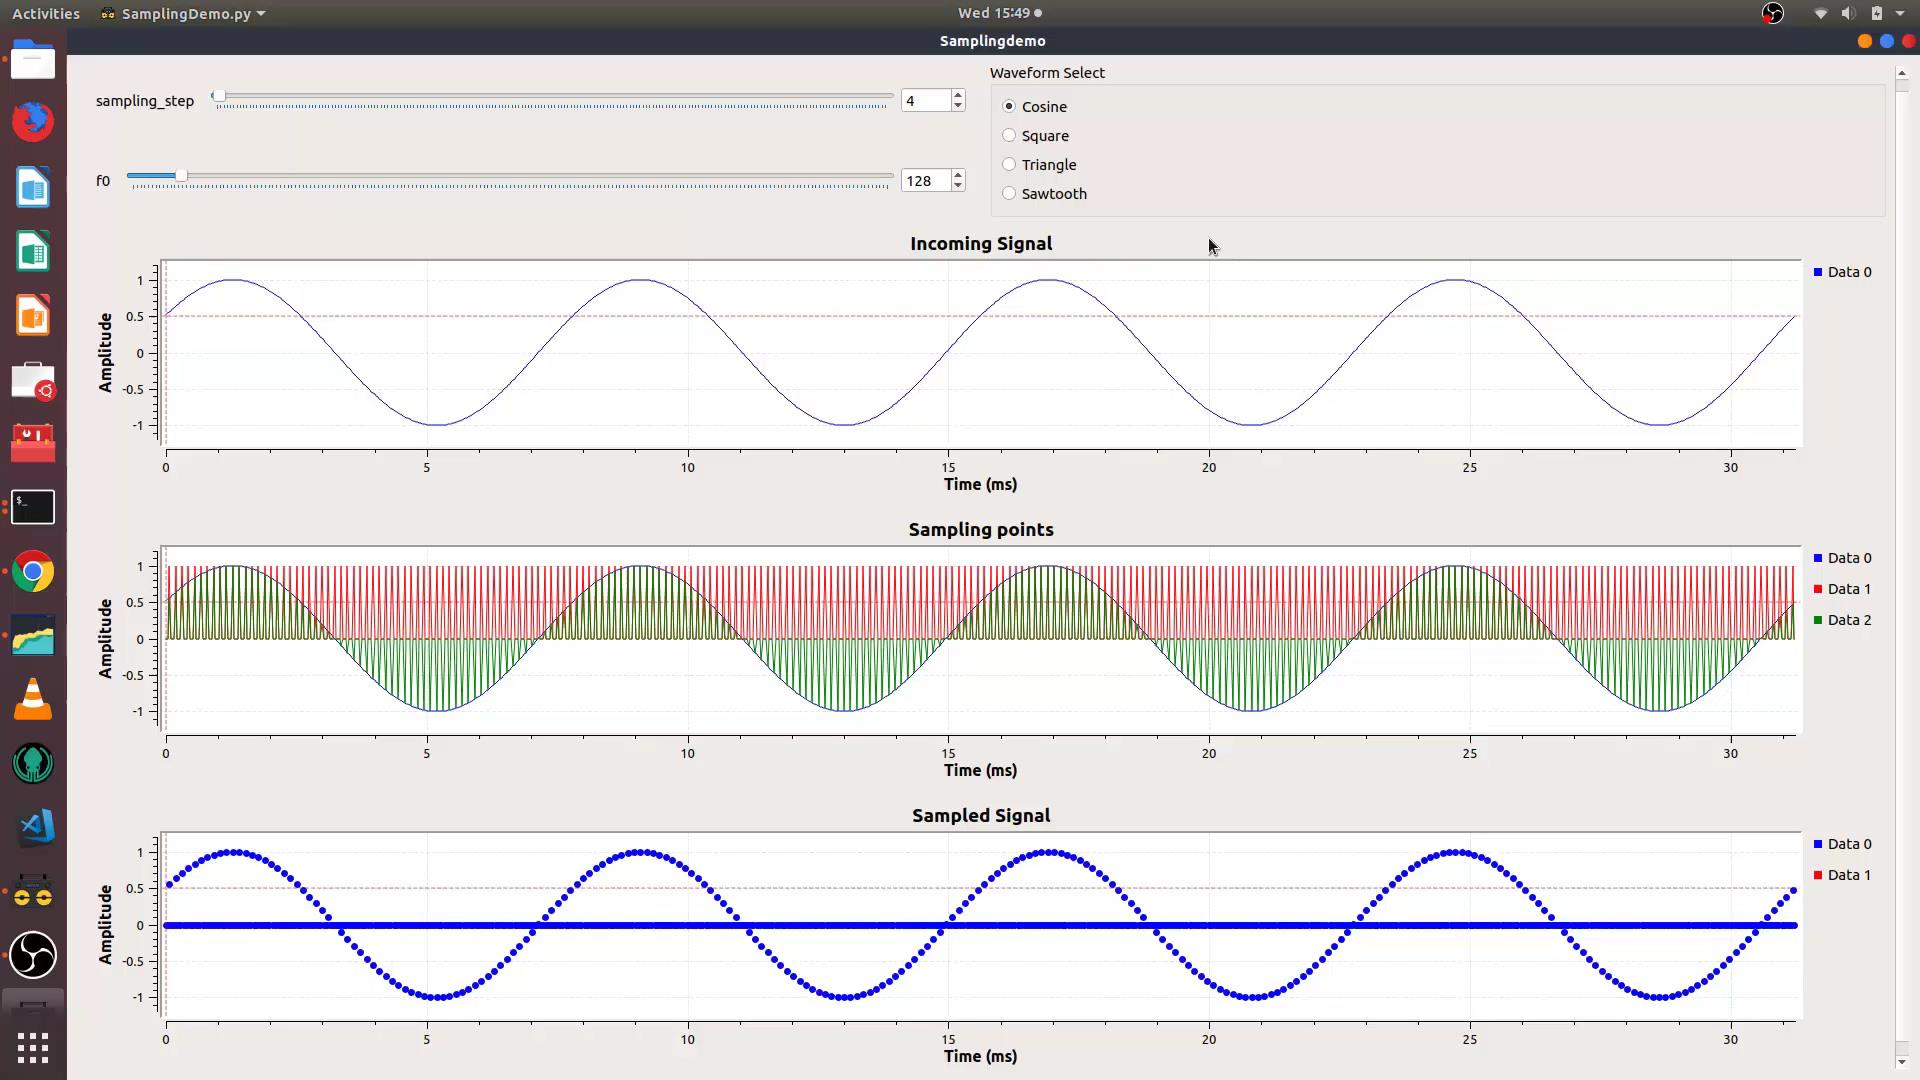Click the Incoming Signal plot title
The height and width of the screenshot is (1080, 1920).
click(x=981, y=243)
